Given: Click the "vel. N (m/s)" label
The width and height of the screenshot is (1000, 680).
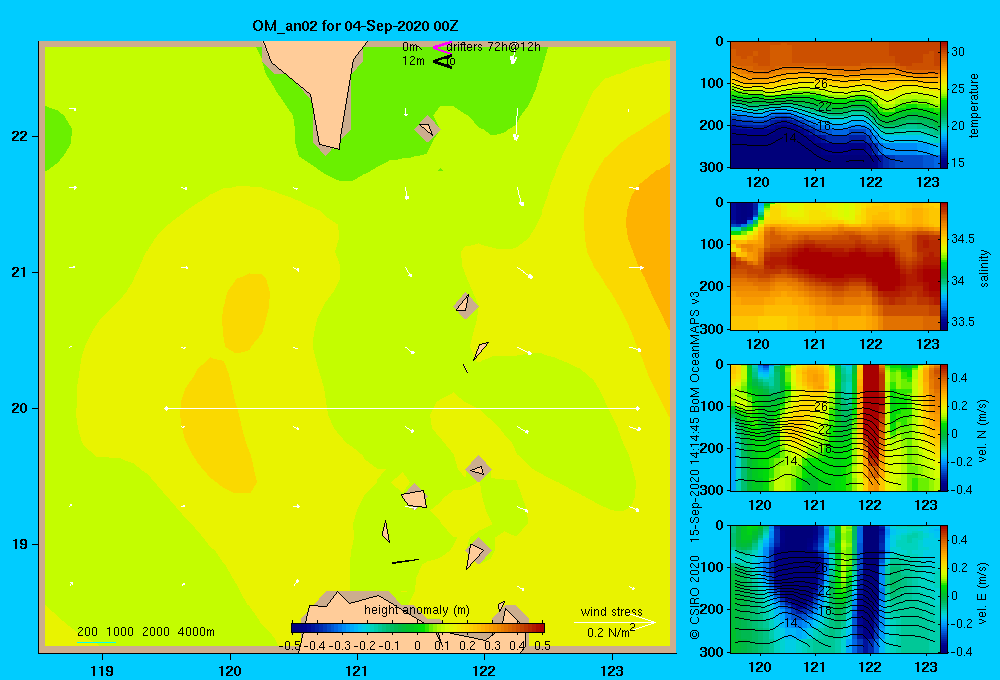Looking at the screenshot, I should (983, 431).
